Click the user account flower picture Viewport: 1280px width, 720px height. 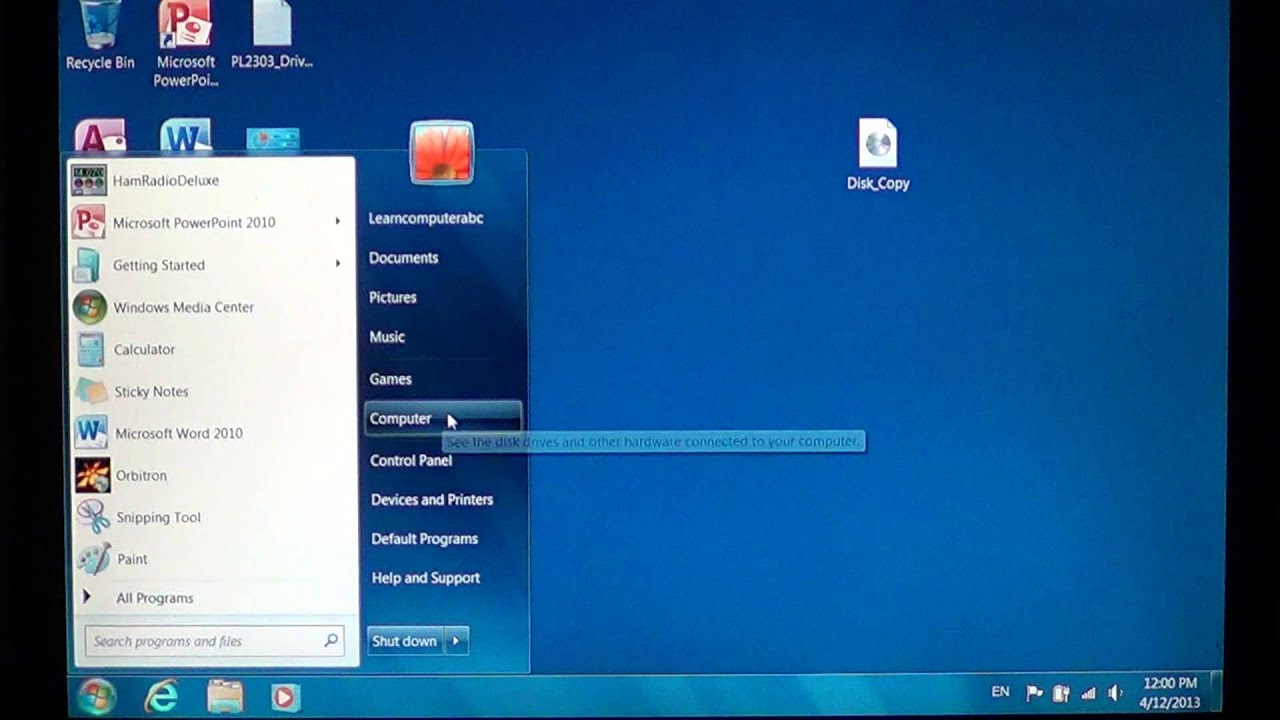pyautogui.click(x=442, y=152)
